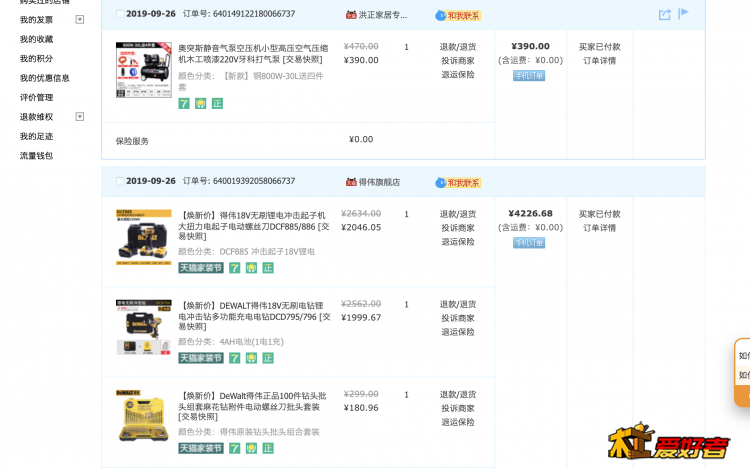Open 得伟旗舰店 shop link

379,182
